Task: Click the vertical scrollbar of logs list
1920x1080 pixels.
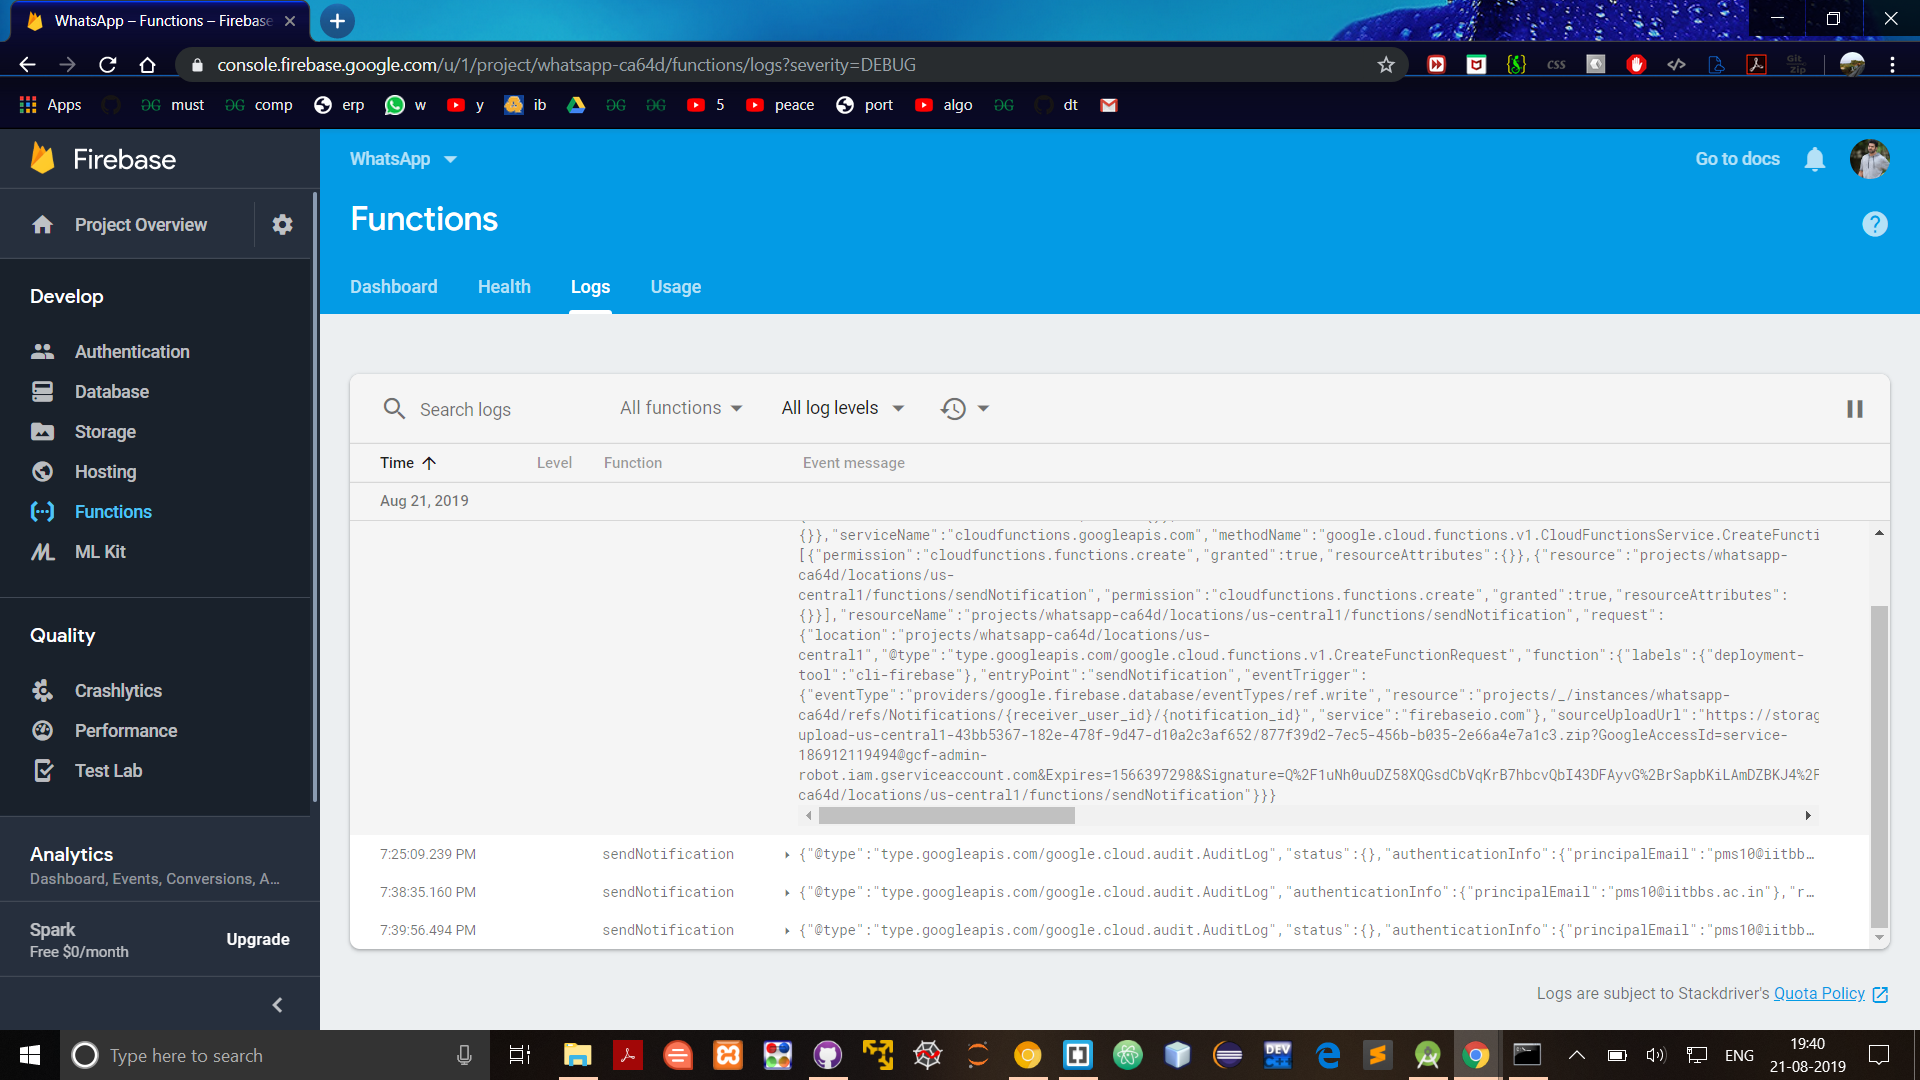Action: point(1879,766)
